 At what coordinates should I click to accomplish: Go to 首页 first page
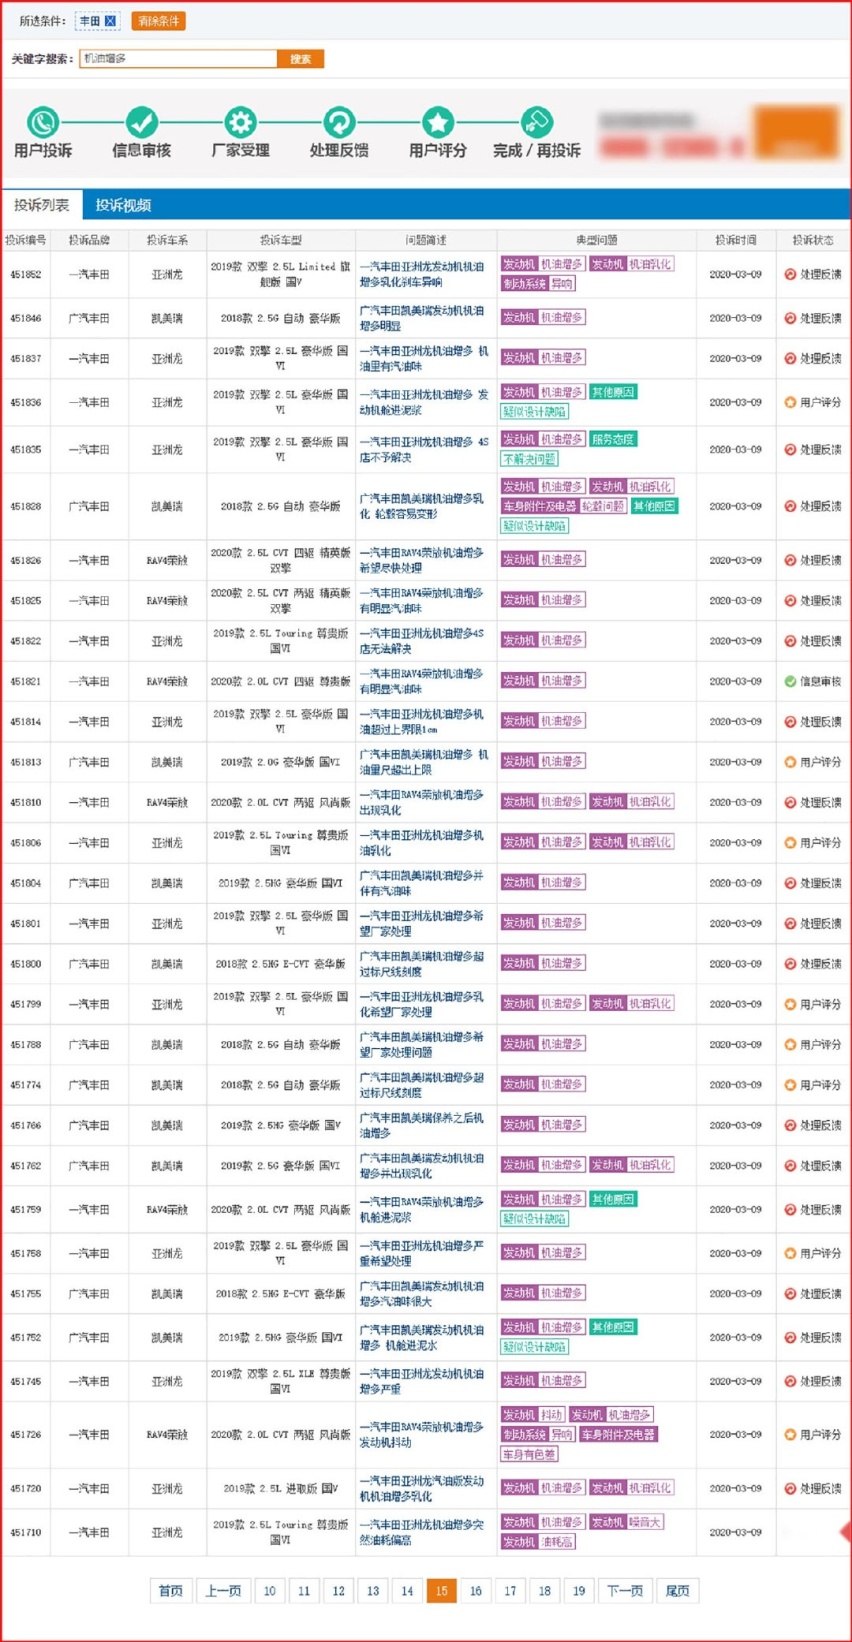pos(171,1591)
